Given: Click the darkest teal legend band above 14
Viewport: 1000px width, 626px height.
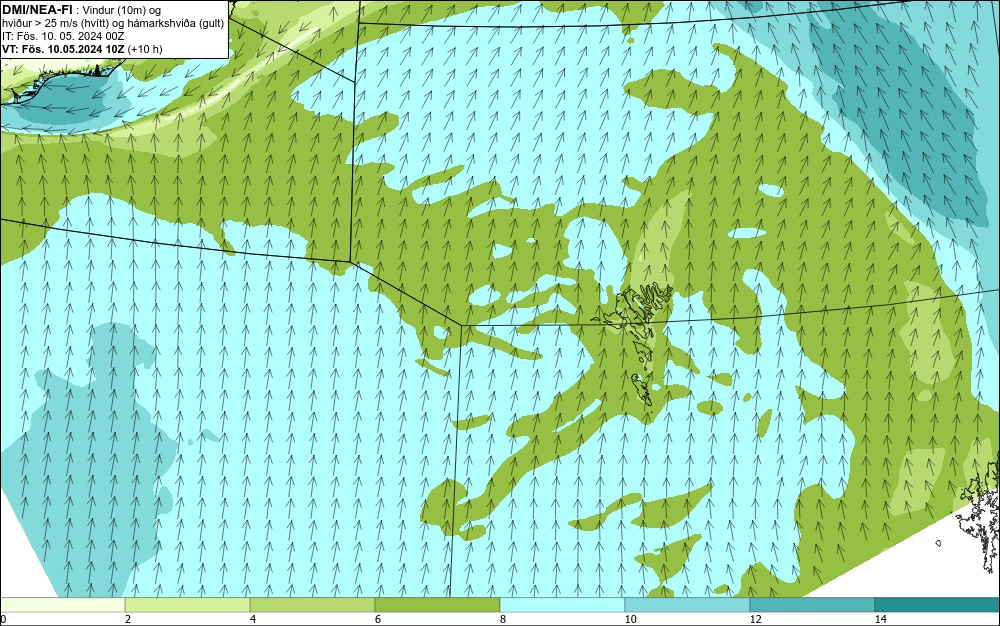Looking at the screenshot, I should pos(938,605).
